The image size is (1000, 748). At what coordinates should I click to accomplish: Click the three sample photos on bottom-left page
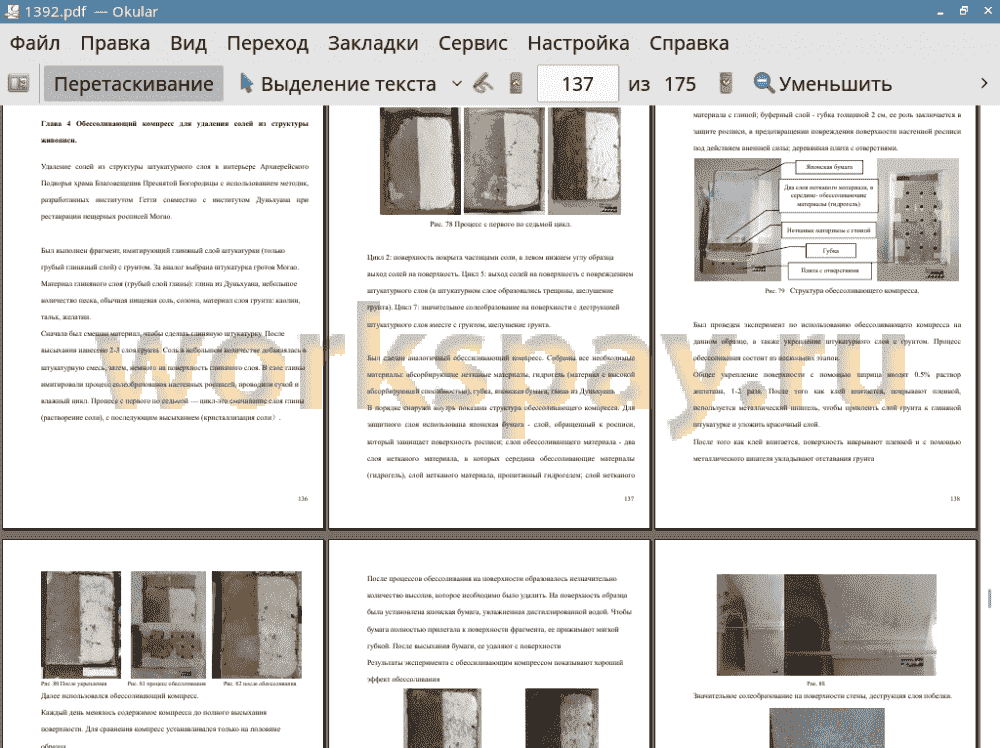172,625
